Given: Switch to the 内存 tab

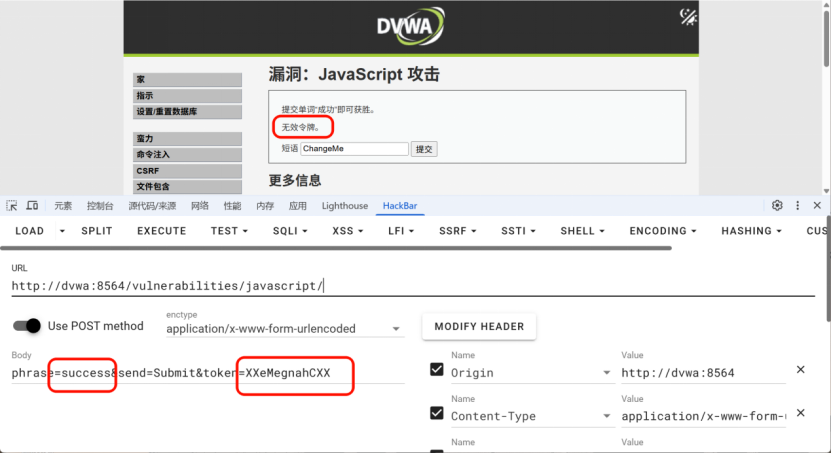Looking at the screenshot, I should click(x=265, y=206).
